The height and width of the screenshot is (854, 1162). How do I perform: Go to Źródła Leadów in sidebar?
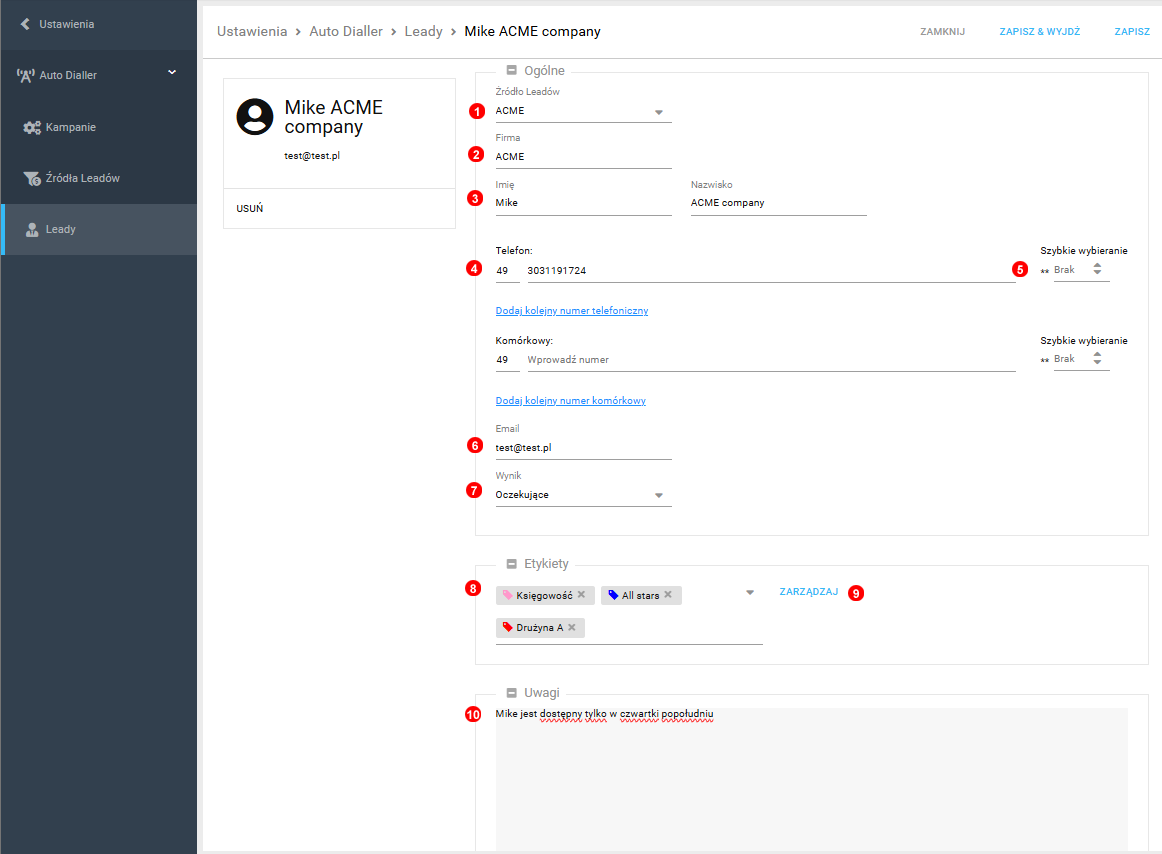[82, 178]
